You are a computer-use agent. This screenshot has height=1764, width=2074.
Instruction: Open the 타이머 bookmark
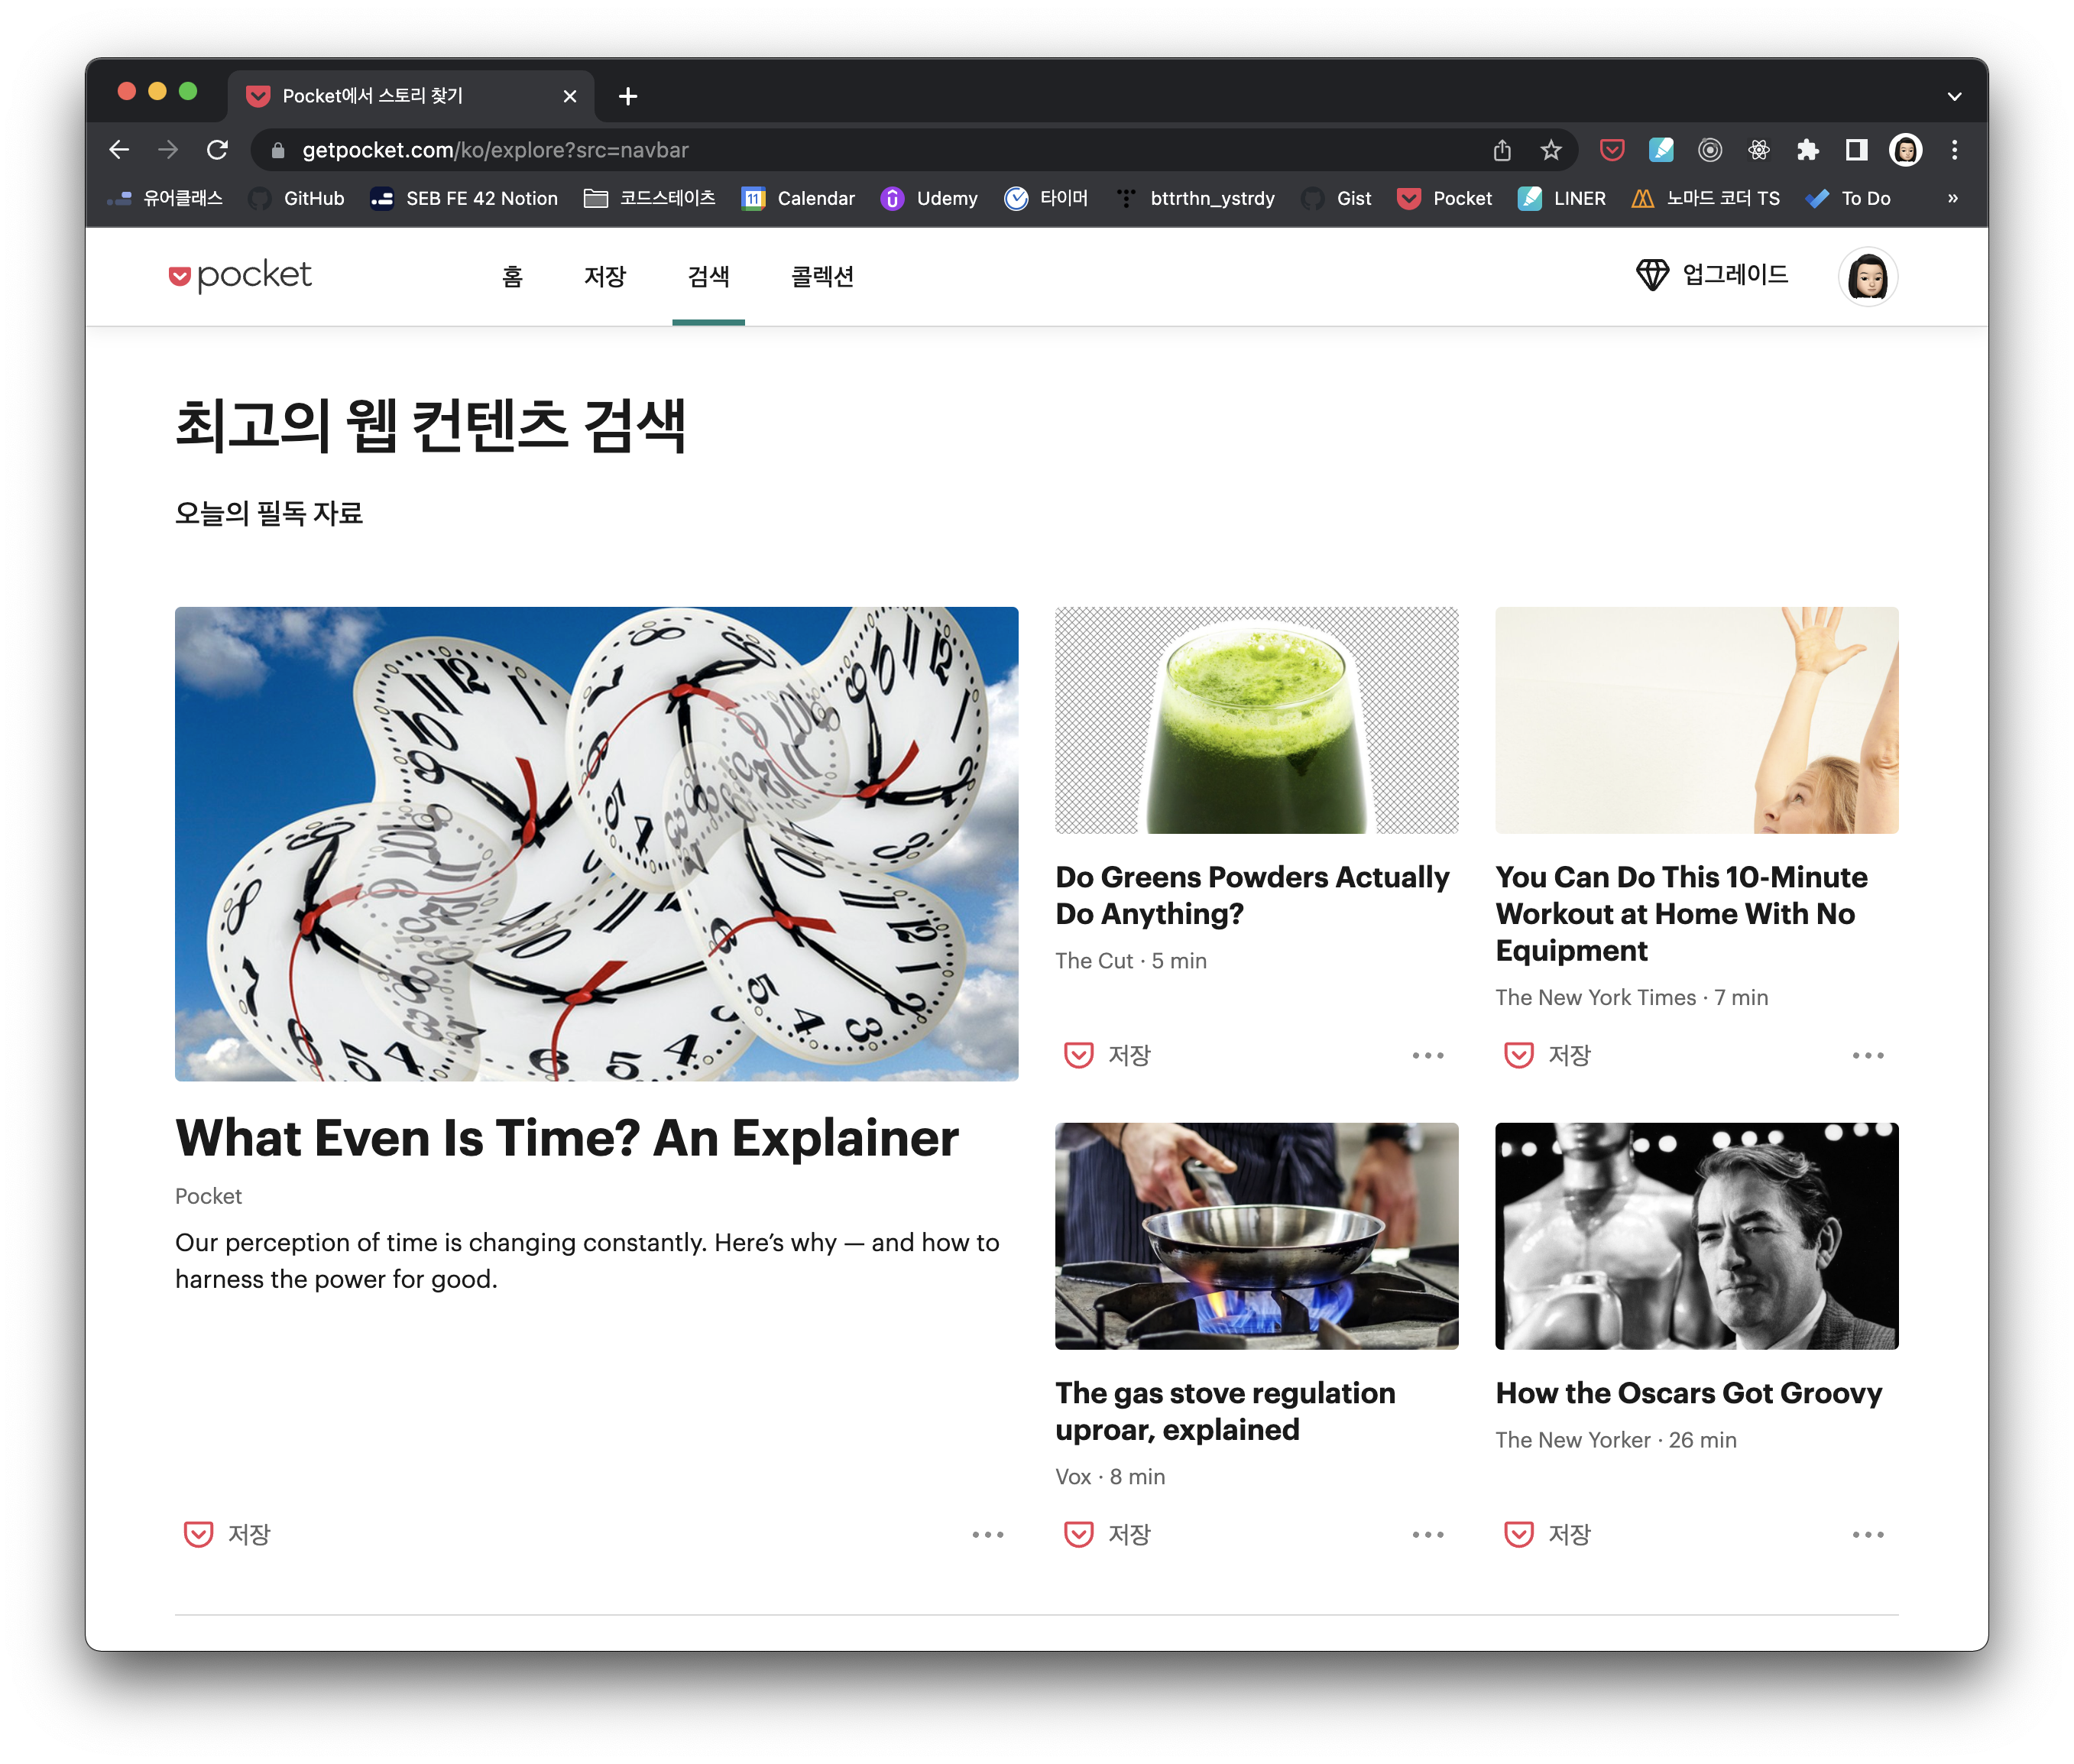point(1046,198)
